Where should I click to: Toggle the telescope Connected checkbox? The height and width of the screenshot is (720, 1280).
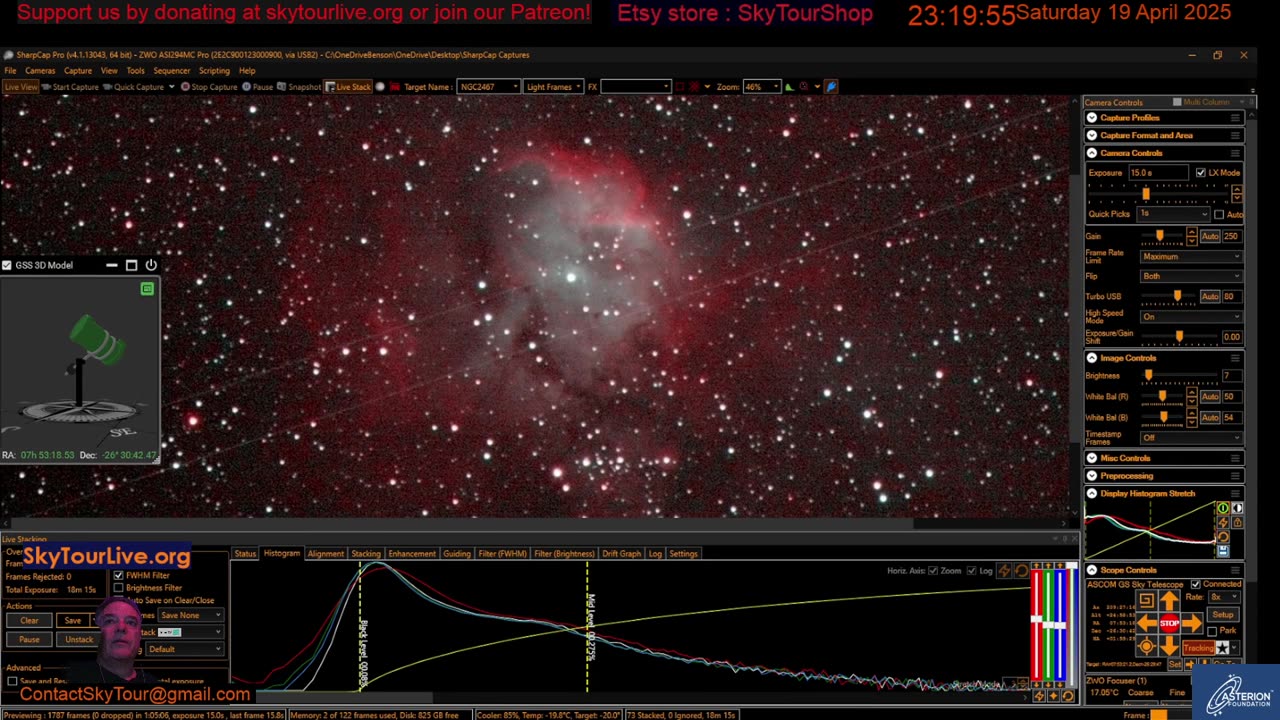[x=1195, y=584]
